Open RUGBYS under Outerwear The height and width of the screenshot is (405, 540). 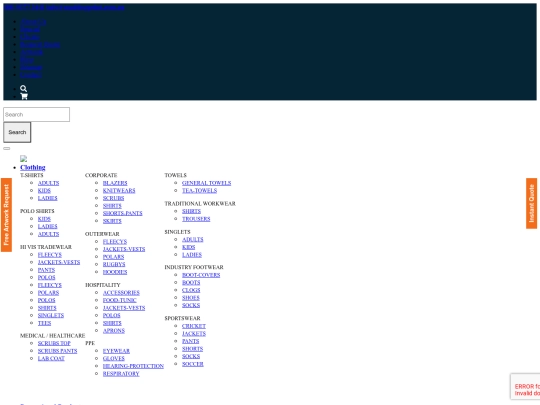pyautogui.click(x=114, y=264)
